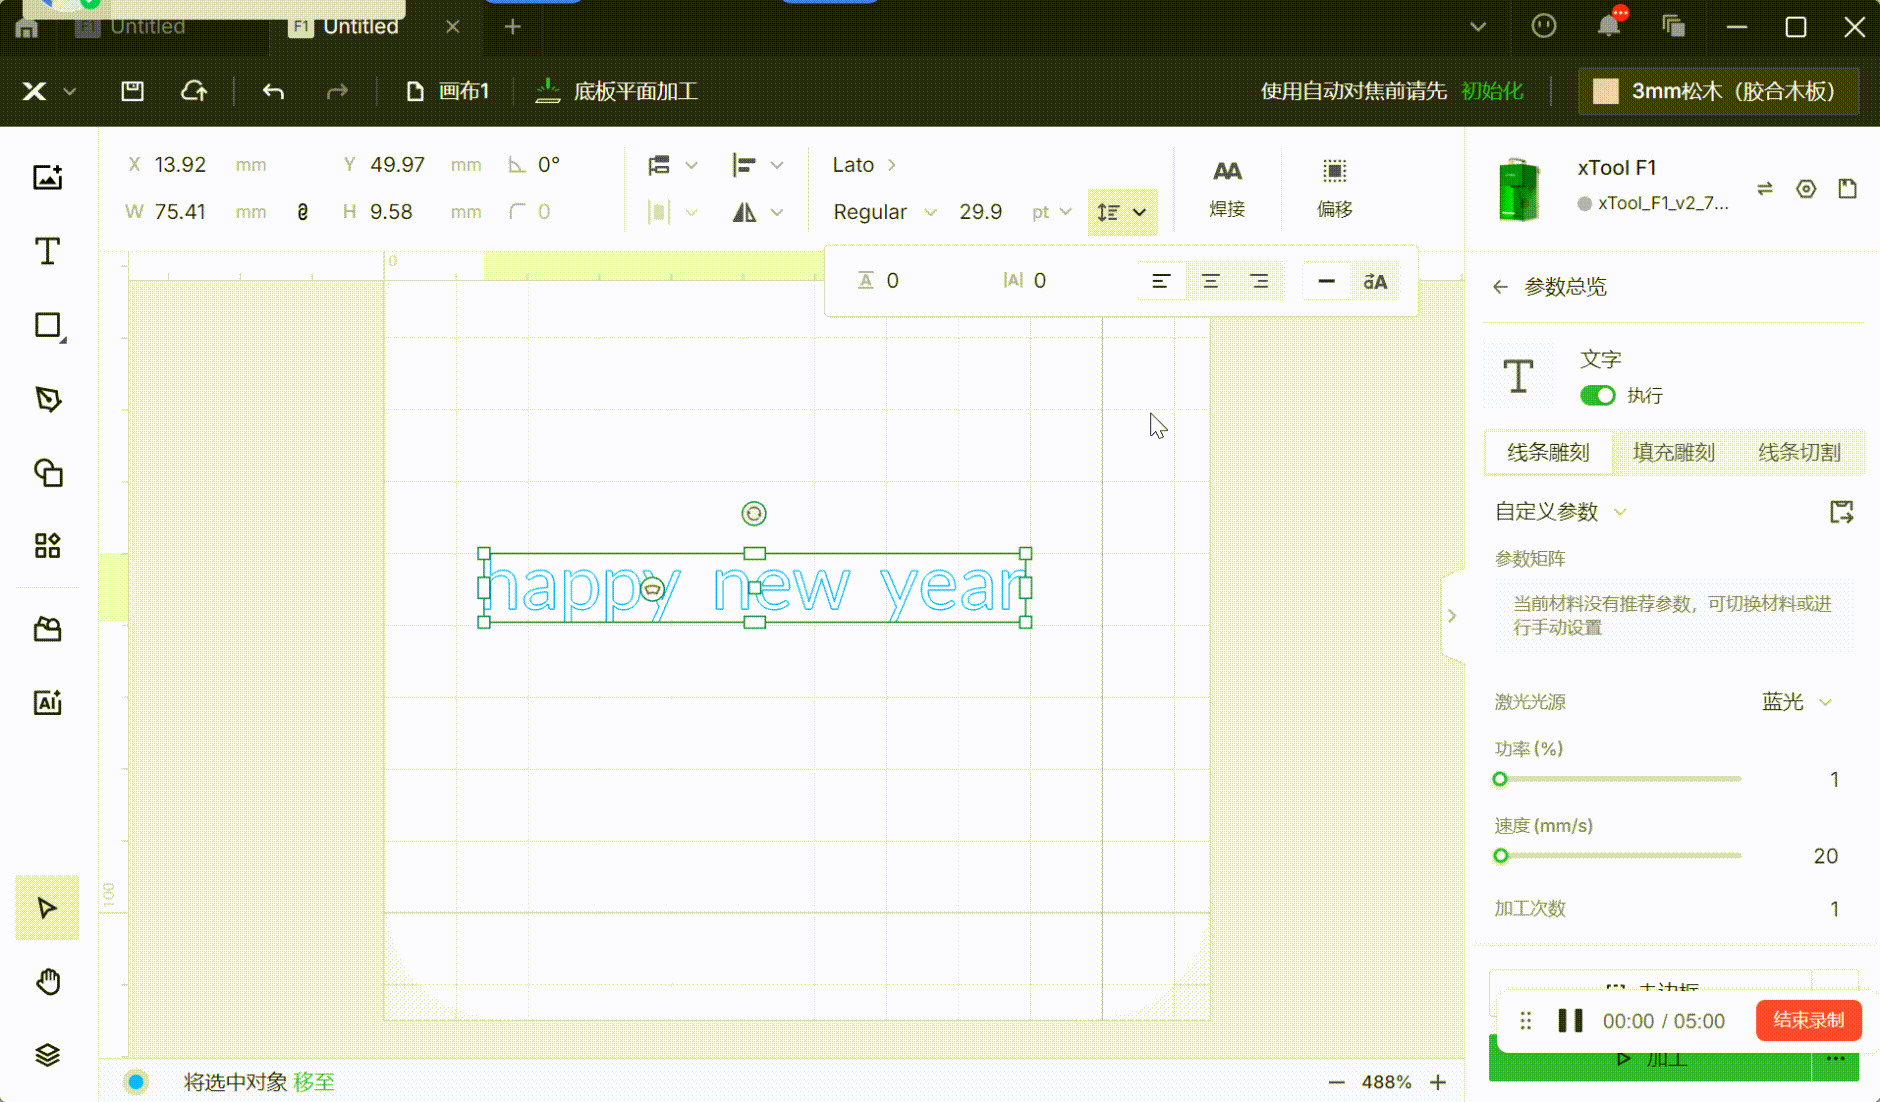Viewport: 1880px width, 1102px height.
Task: Click the 初始化 link
Action: [1492, 91]
